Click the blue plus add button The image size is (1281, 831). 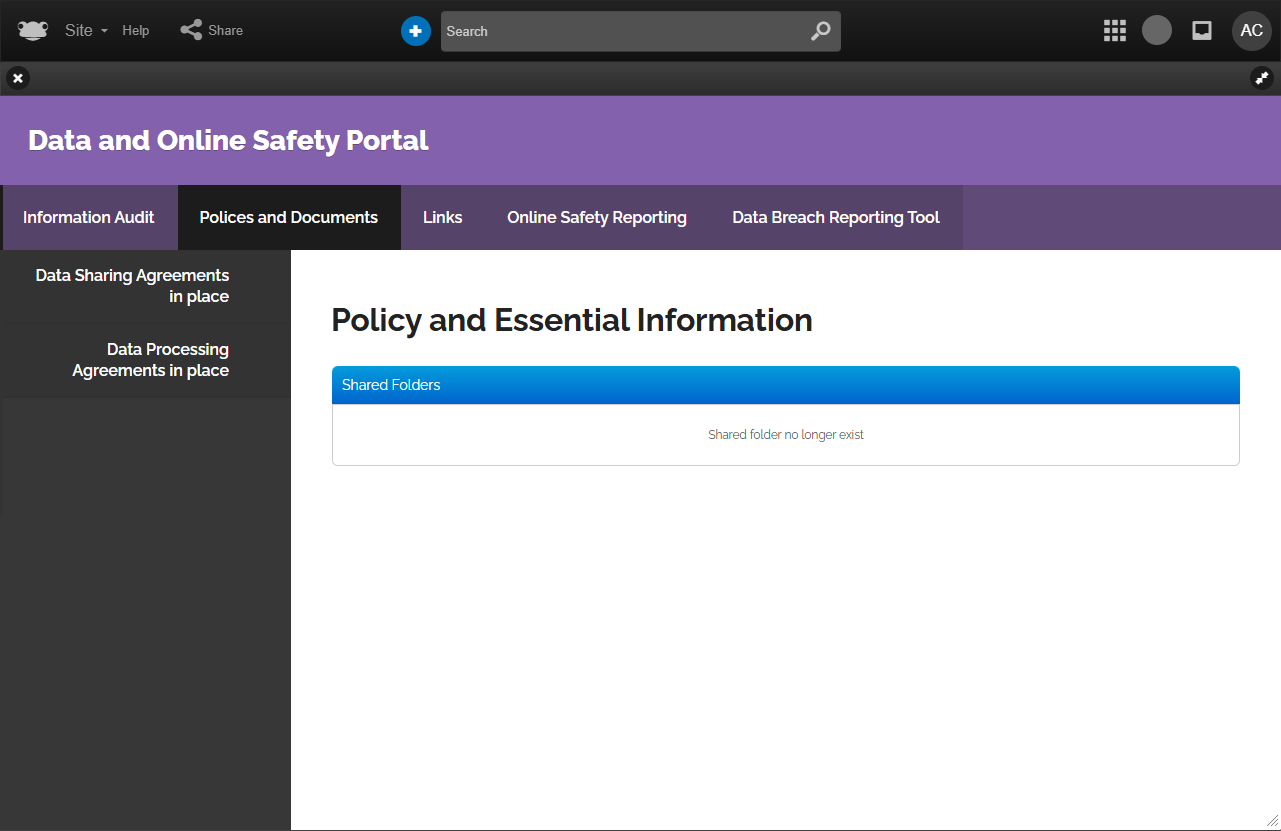click(x=416, y=31)
